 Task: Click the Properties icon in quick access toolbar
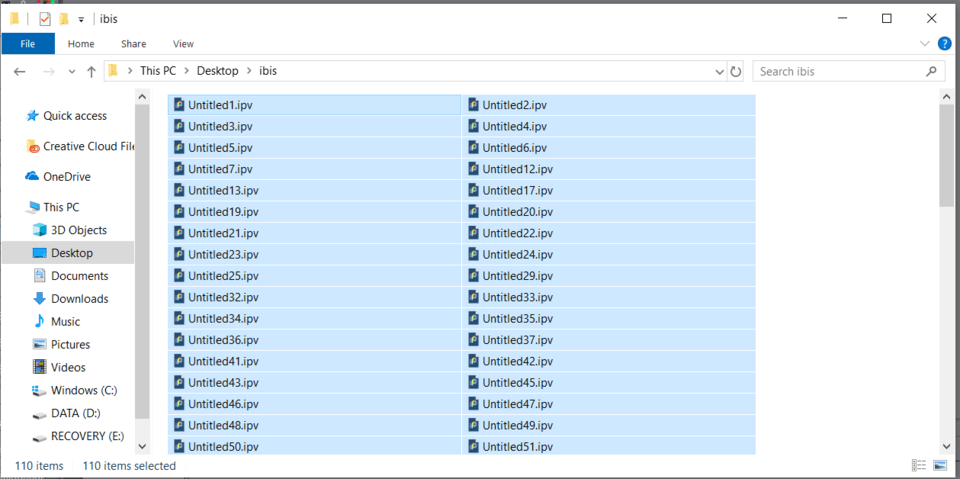pos(44,19)
